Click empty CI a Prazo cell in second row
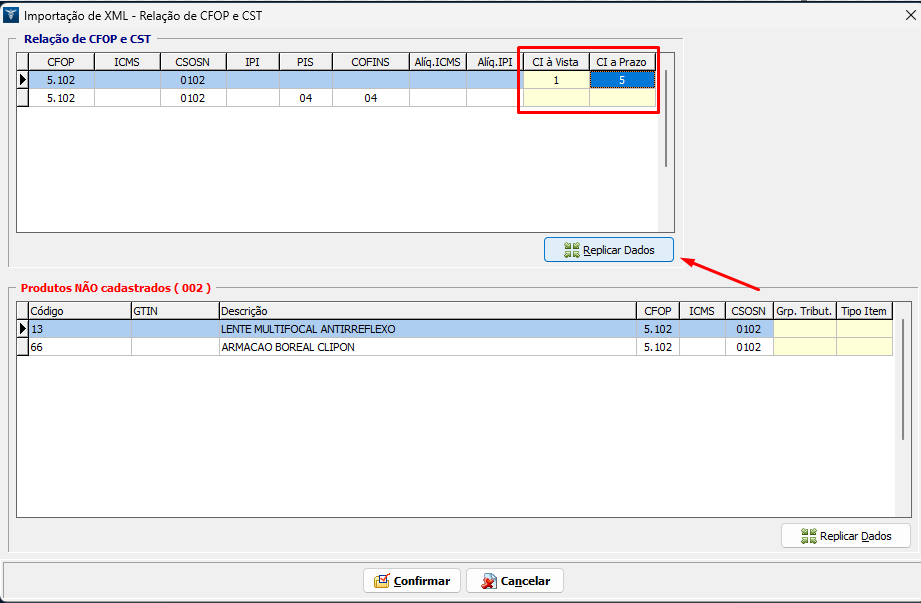The width and height of the screenshot is (921, 603). pos(622,98)
